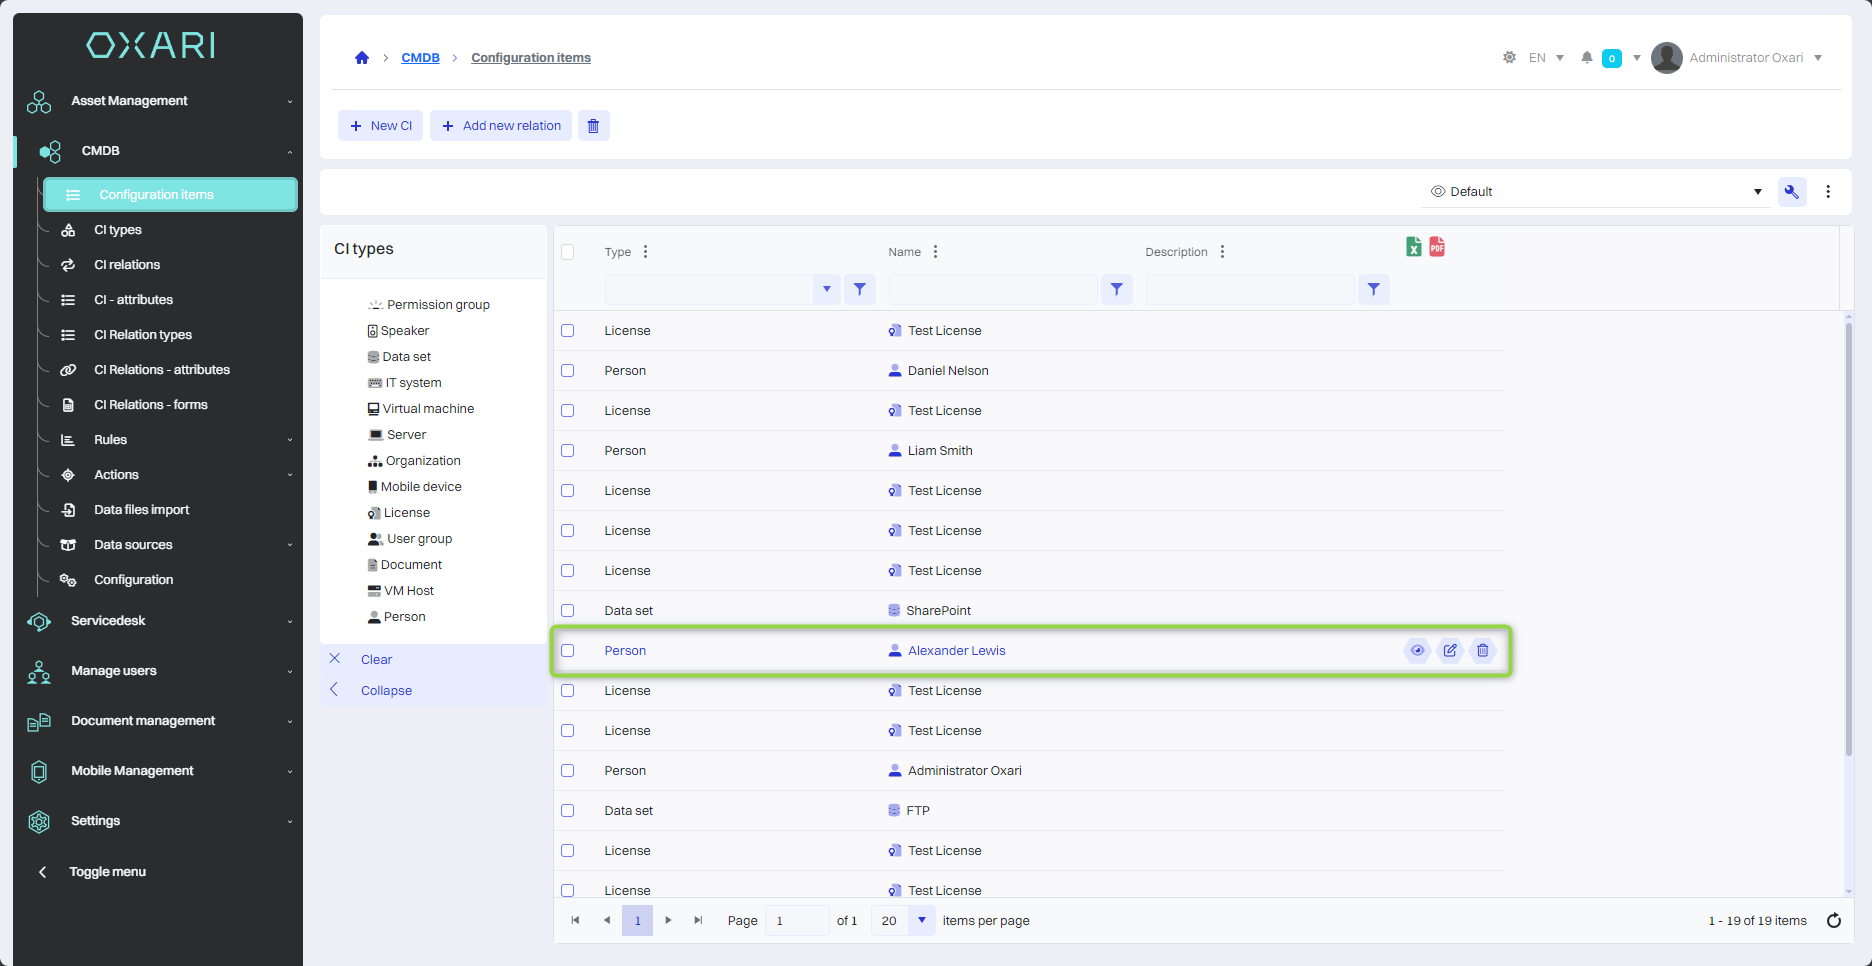Open the Type filter dropdown arrow
The image size is (1872, 966).
[826, 290]
